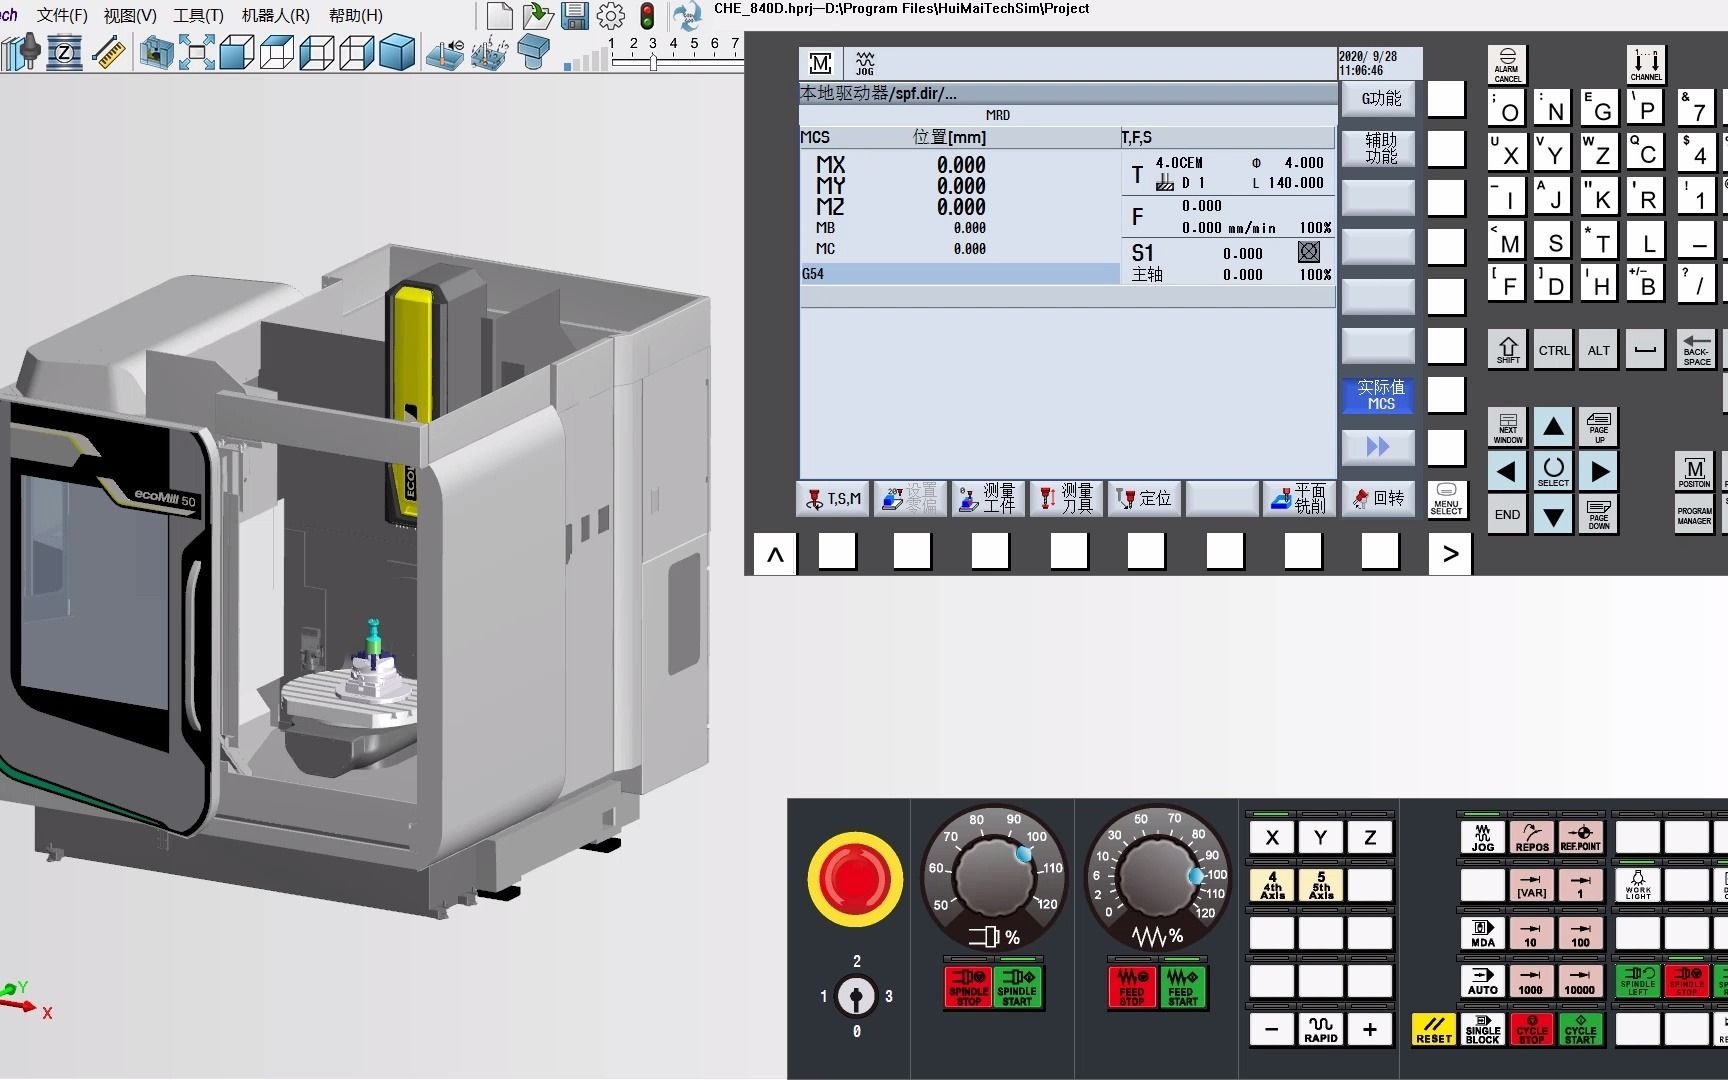Click the PAGE DOWN key
1728x1080 pixels.
coord(1599,515)
